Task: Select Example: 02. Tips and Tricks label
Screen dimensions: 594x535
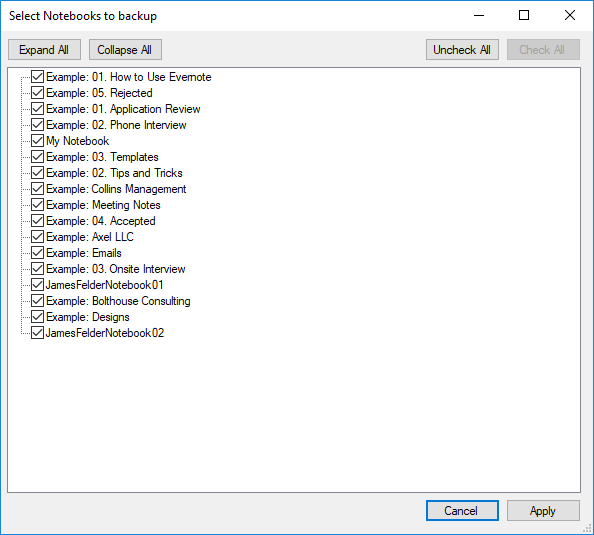Action: [114, 173]
